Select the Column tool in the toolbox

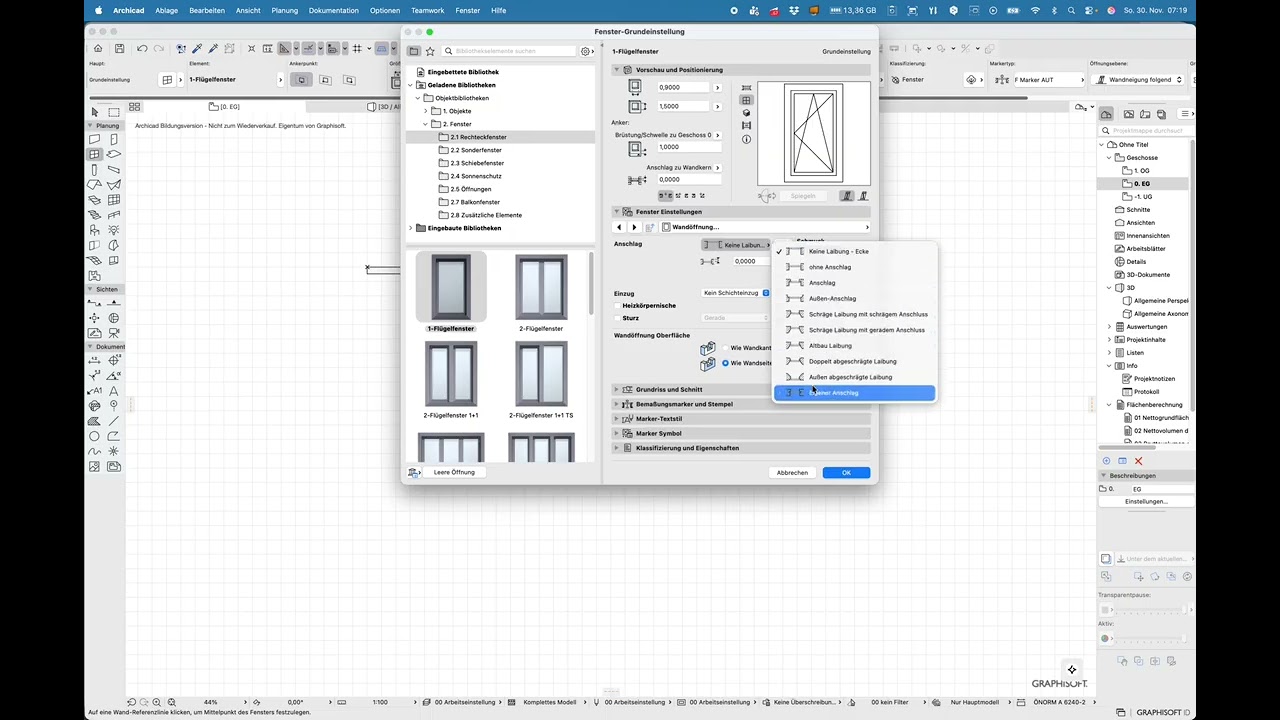tap(95, 170)
